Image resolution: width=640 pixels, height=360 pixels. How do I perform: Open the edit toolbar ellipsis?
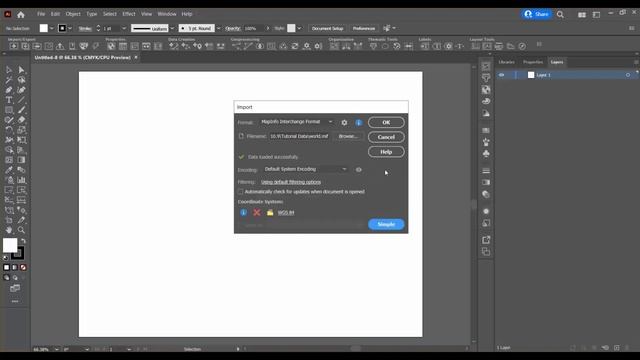point(15,301)
